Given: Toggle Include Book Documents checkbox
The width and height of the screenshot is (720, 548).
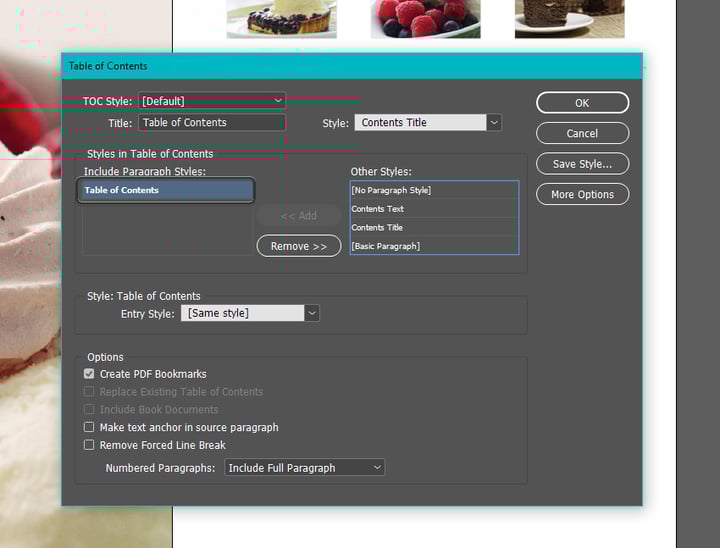Looking at the screenshot, I should (x=89, y=409).
